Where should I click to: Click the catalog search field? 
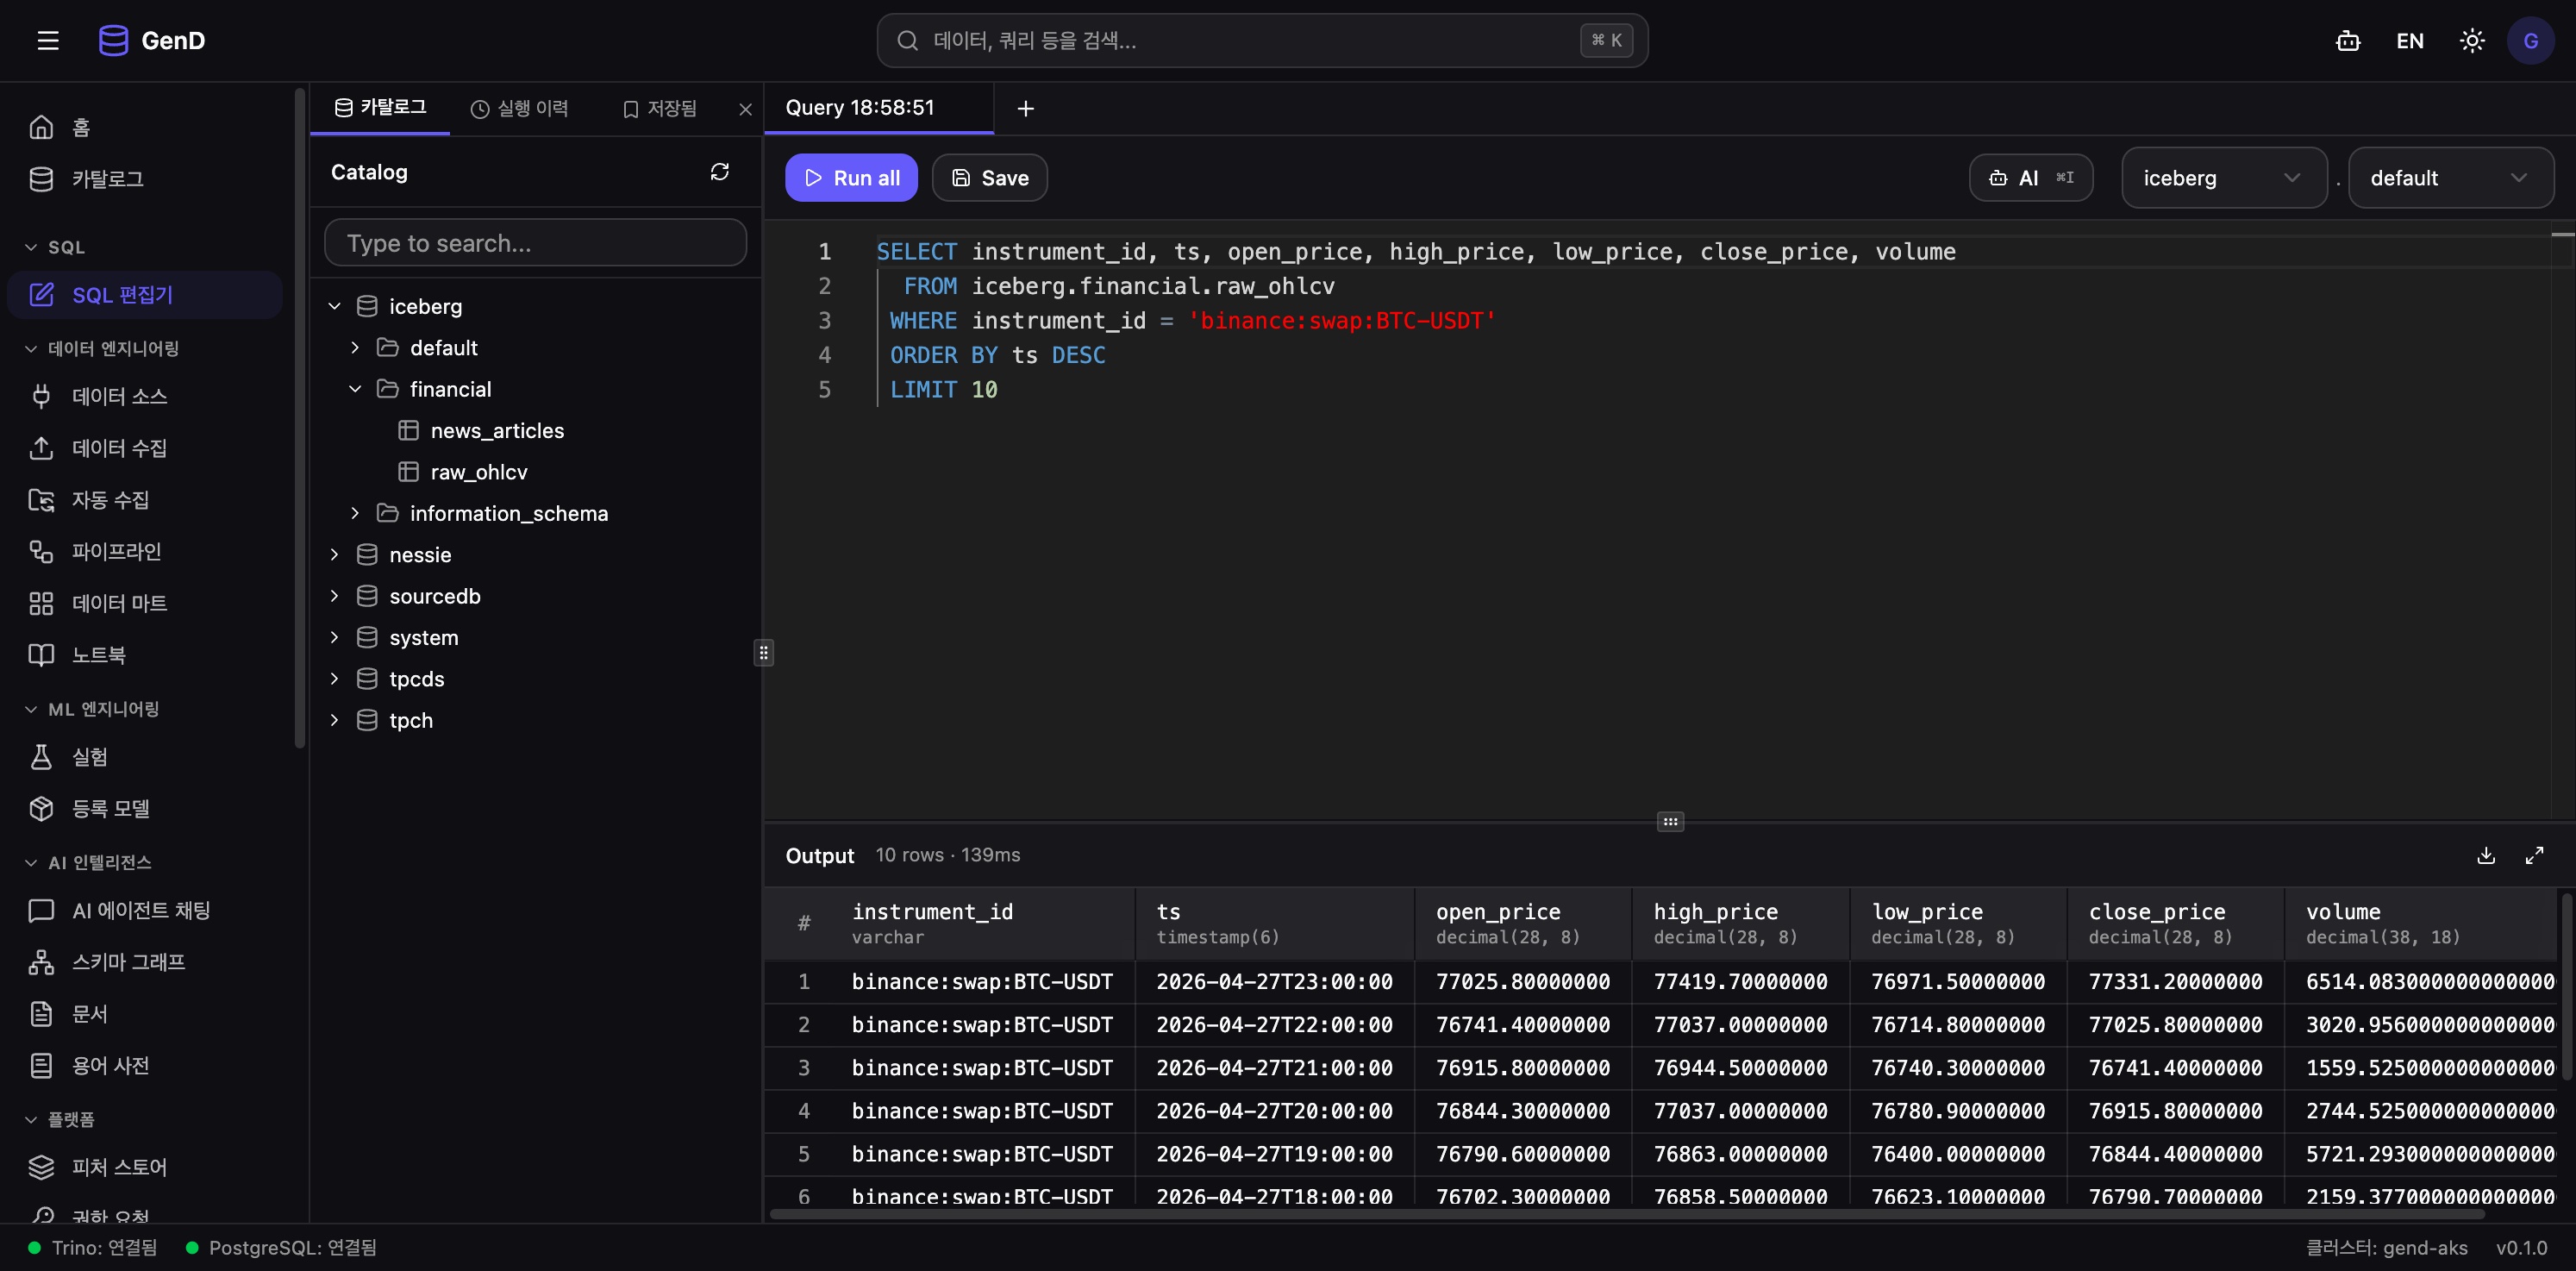pos(535,243)
